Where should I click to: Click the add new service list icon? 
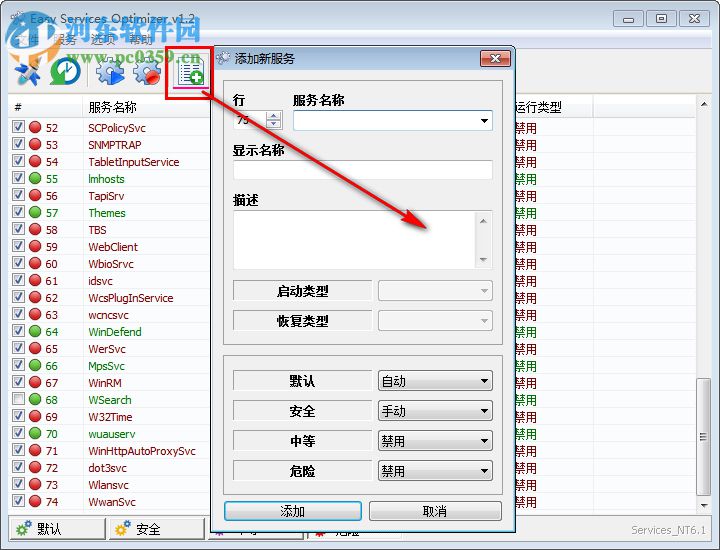190,73
